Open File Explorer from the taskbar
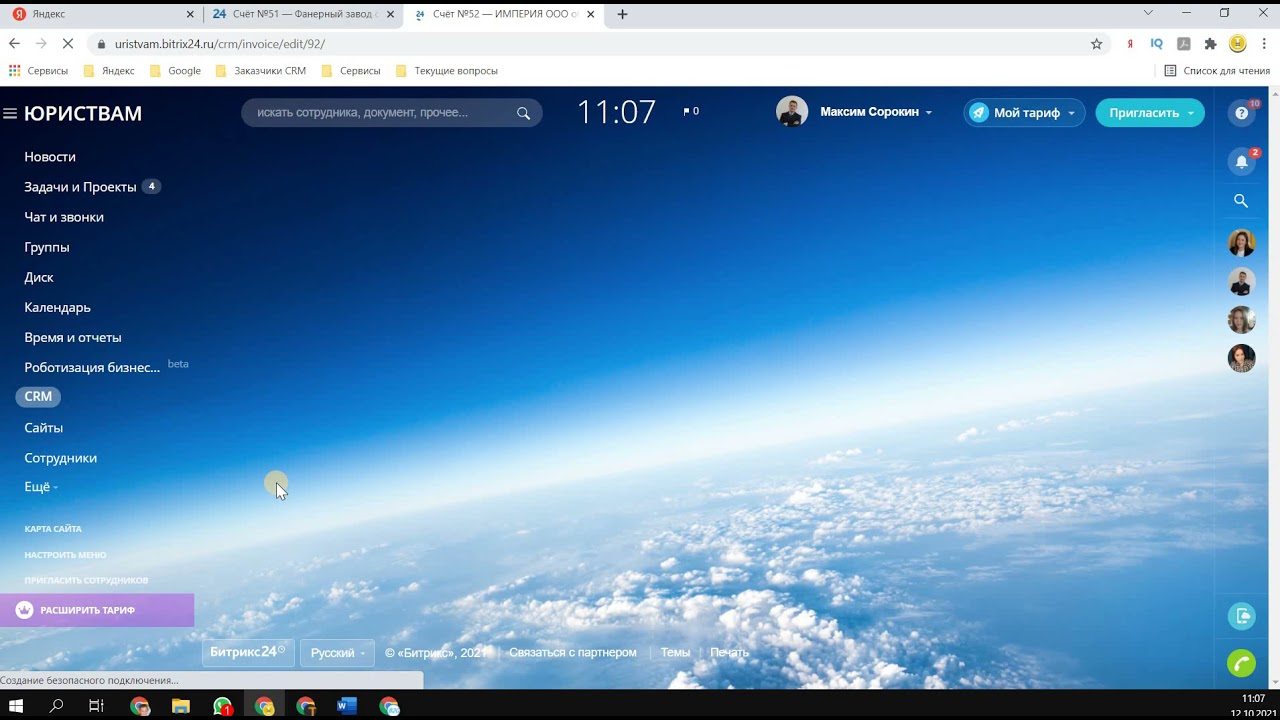 tap(181, 706)
